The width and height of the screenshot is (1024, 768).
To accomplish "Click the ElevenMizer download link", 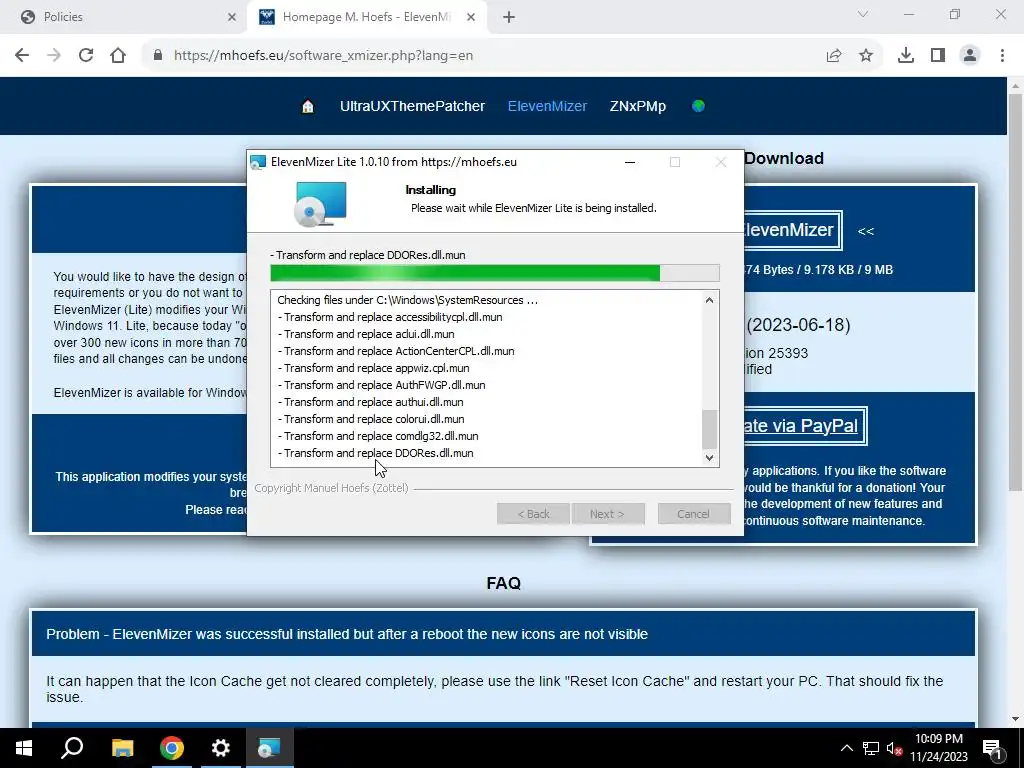I will pos(791,230).
